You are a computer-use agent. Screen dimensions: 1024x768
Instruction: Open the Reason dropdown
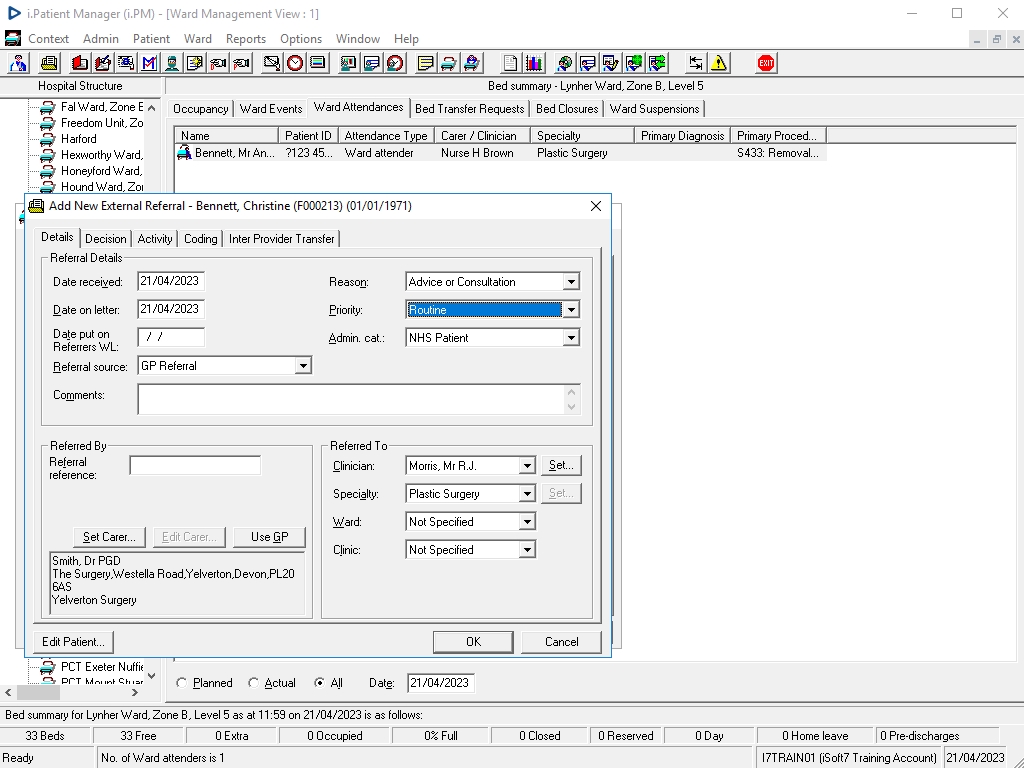pyautogui.click(x=571, y=282)
